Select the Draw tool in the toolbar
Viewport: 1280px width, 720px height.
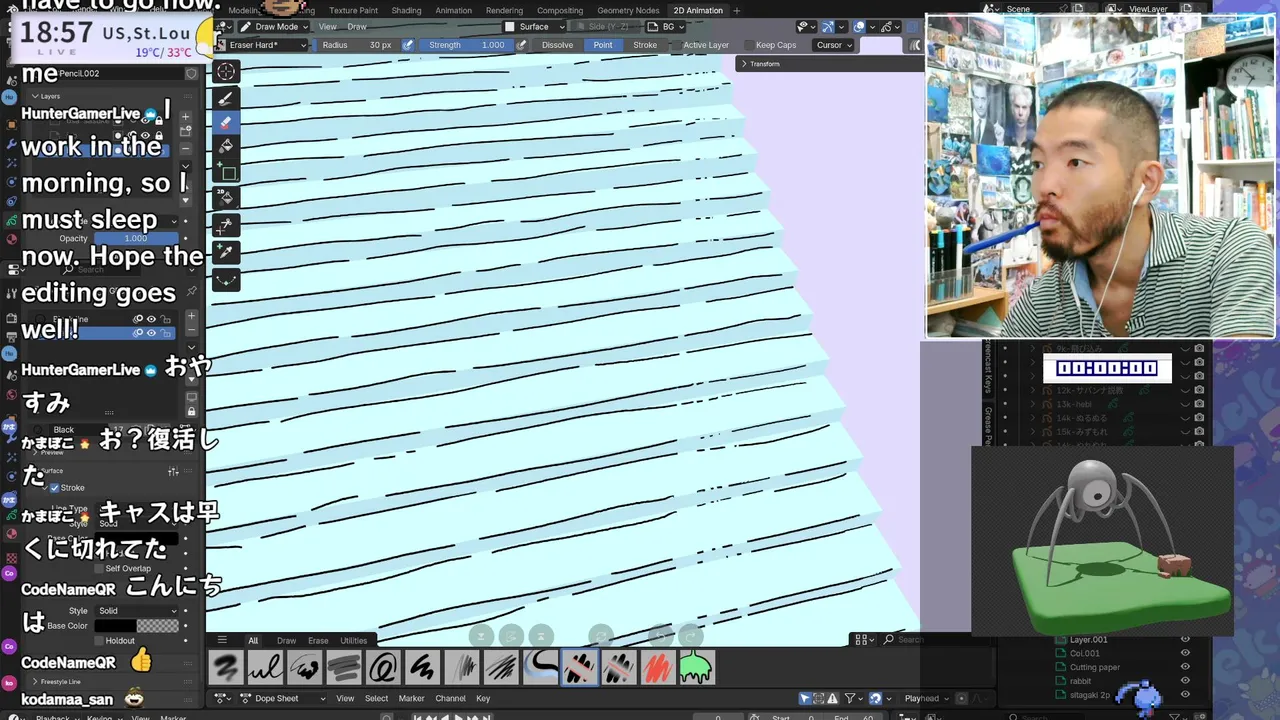226,98
